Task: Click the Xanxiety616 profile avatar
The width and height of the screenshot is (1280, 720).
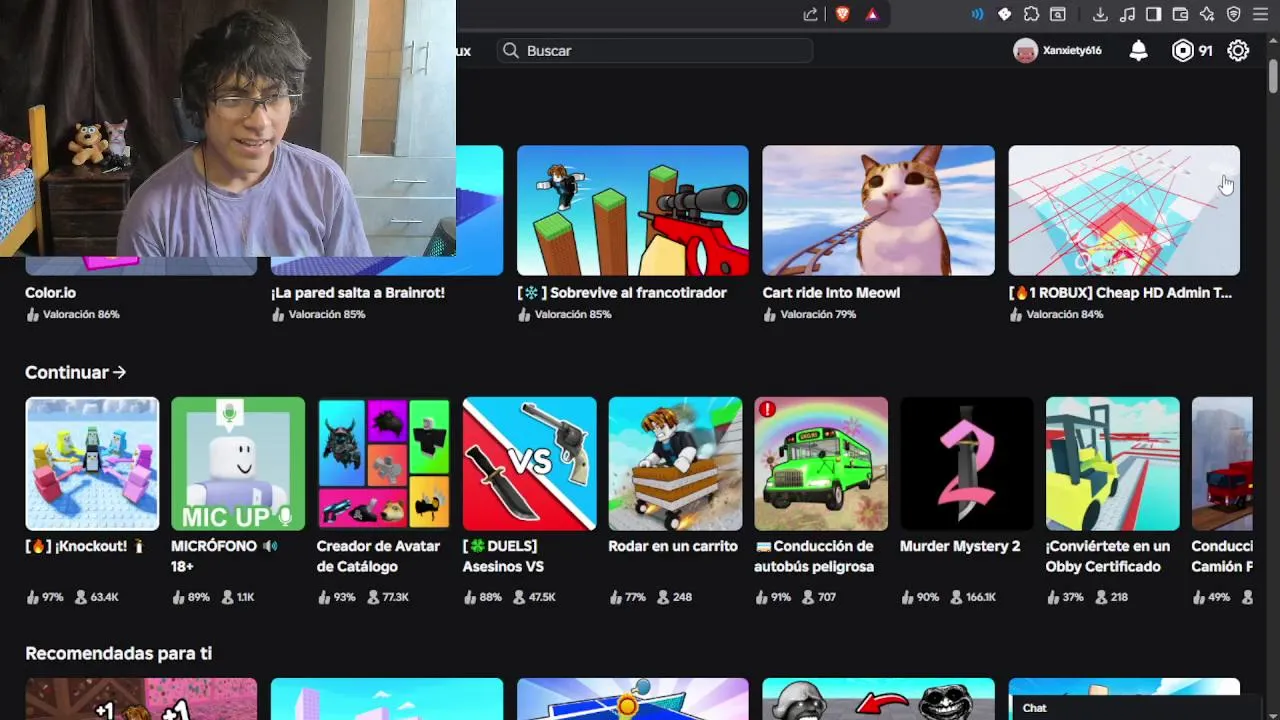Action: pyautogui.click(x=1025, y=51)
